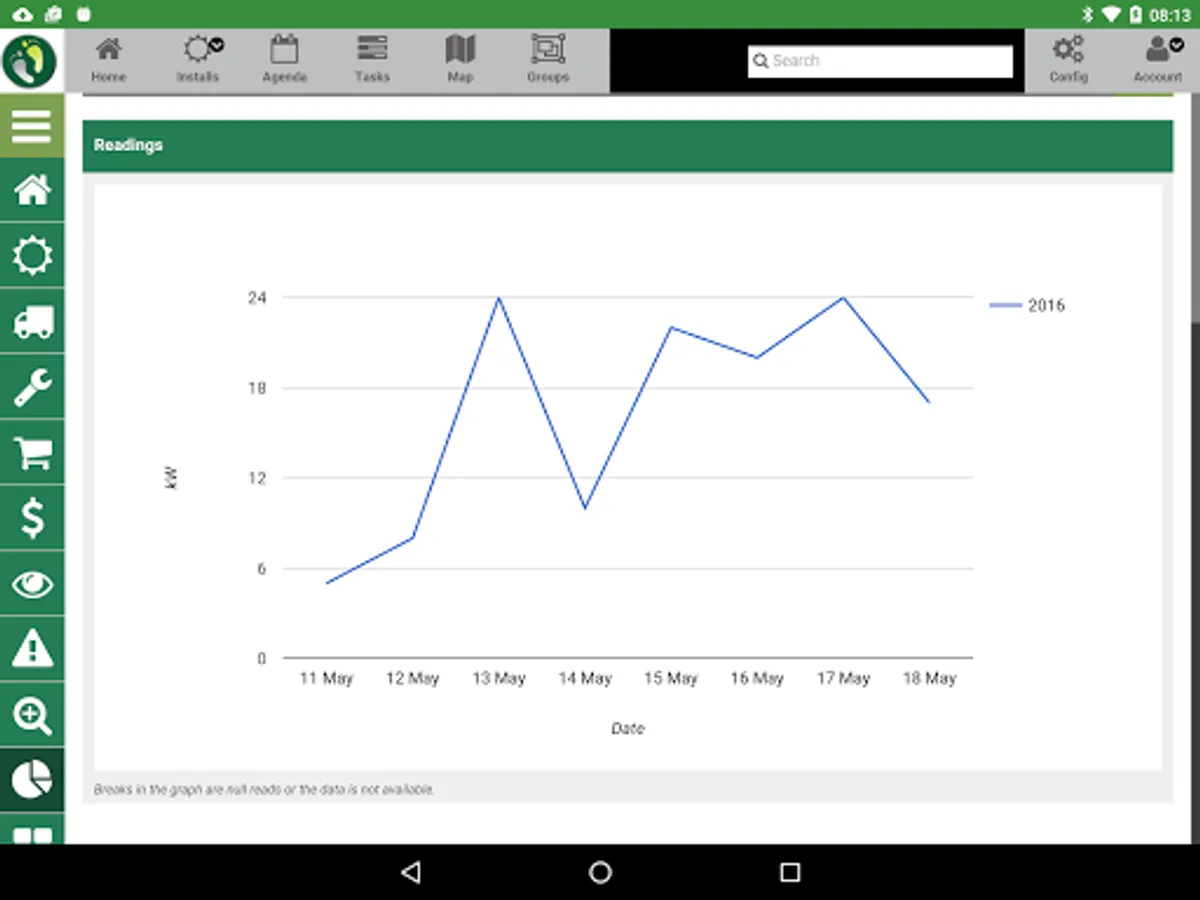Open the delivery truck icon in the sidebar
This screenshot has width=1200, height=900.
coord(31,322)
